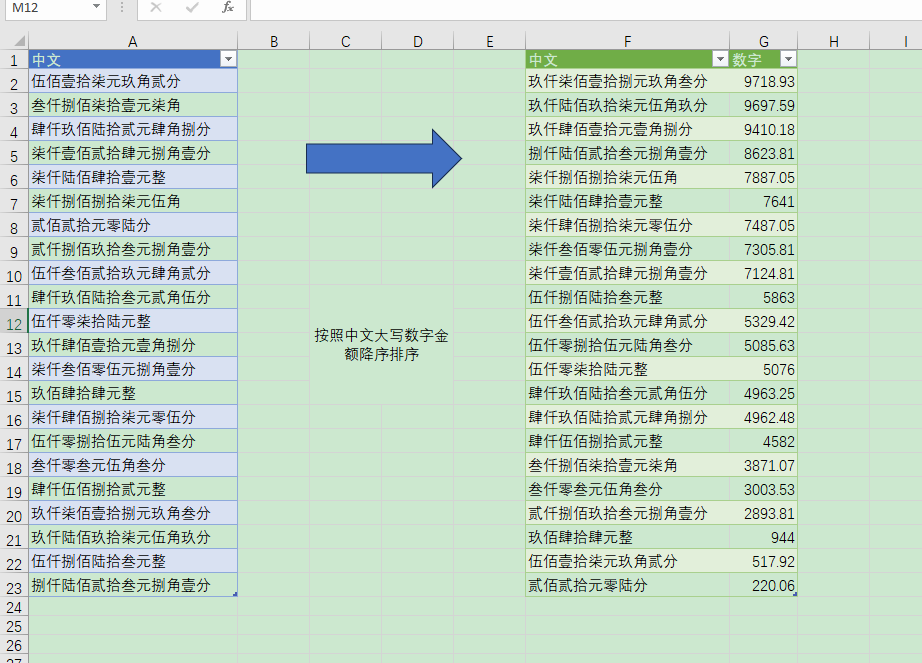Click cell 叁仟捌佰柒拾壹元柒角 in column A

(133, 105)
